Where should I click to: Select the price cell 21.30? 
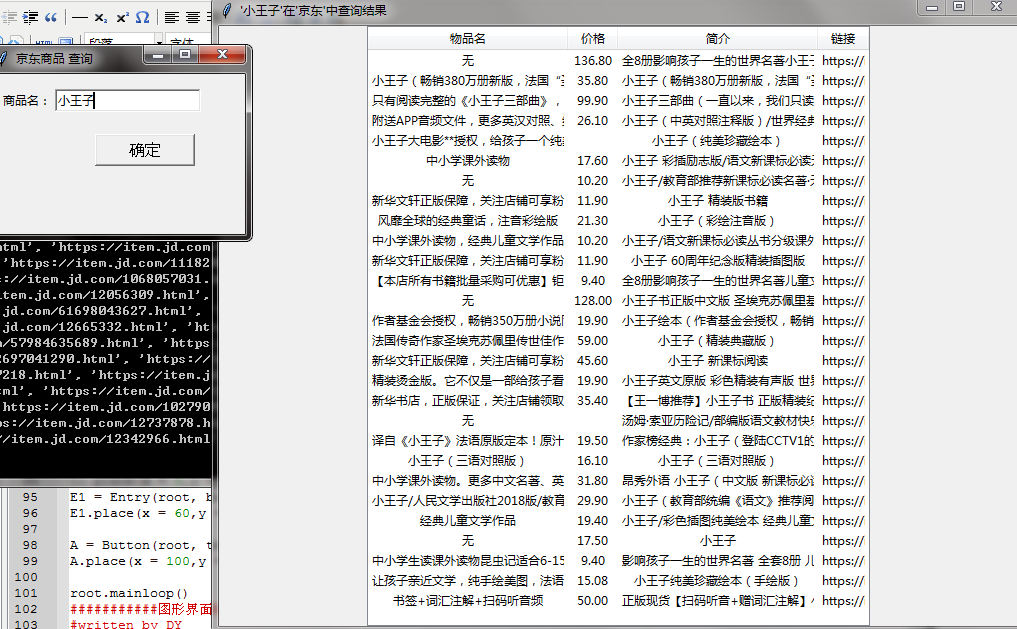pyautogui.click(x=593, y=220)
